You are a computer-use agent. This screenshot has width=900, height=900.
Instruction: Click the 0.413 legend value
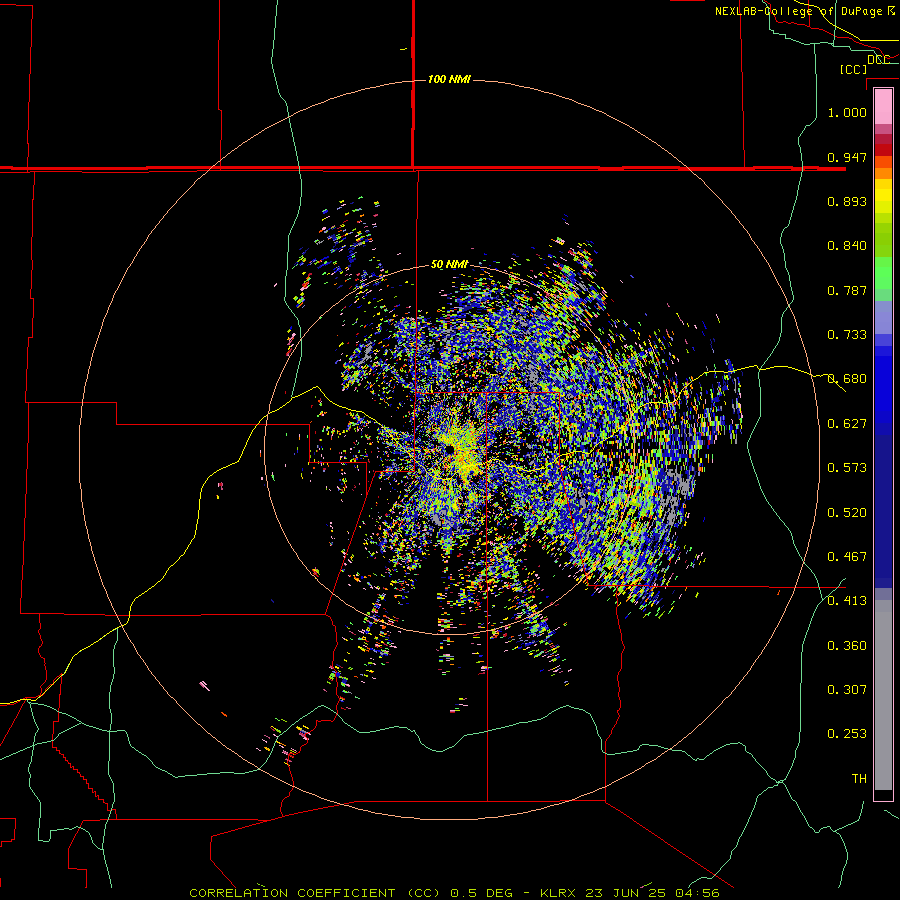(x=847, y=600)
